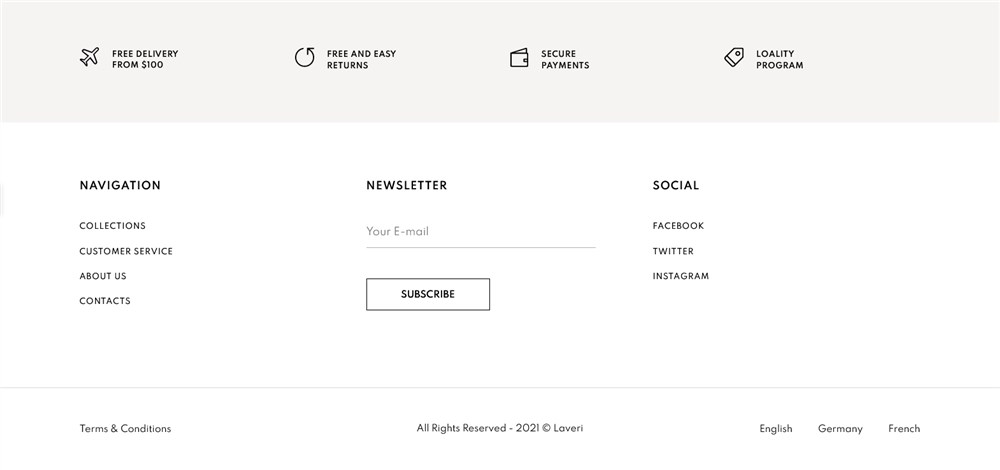Click the price tag loyalty icon

pyautogui.click(x=734, y=57)
